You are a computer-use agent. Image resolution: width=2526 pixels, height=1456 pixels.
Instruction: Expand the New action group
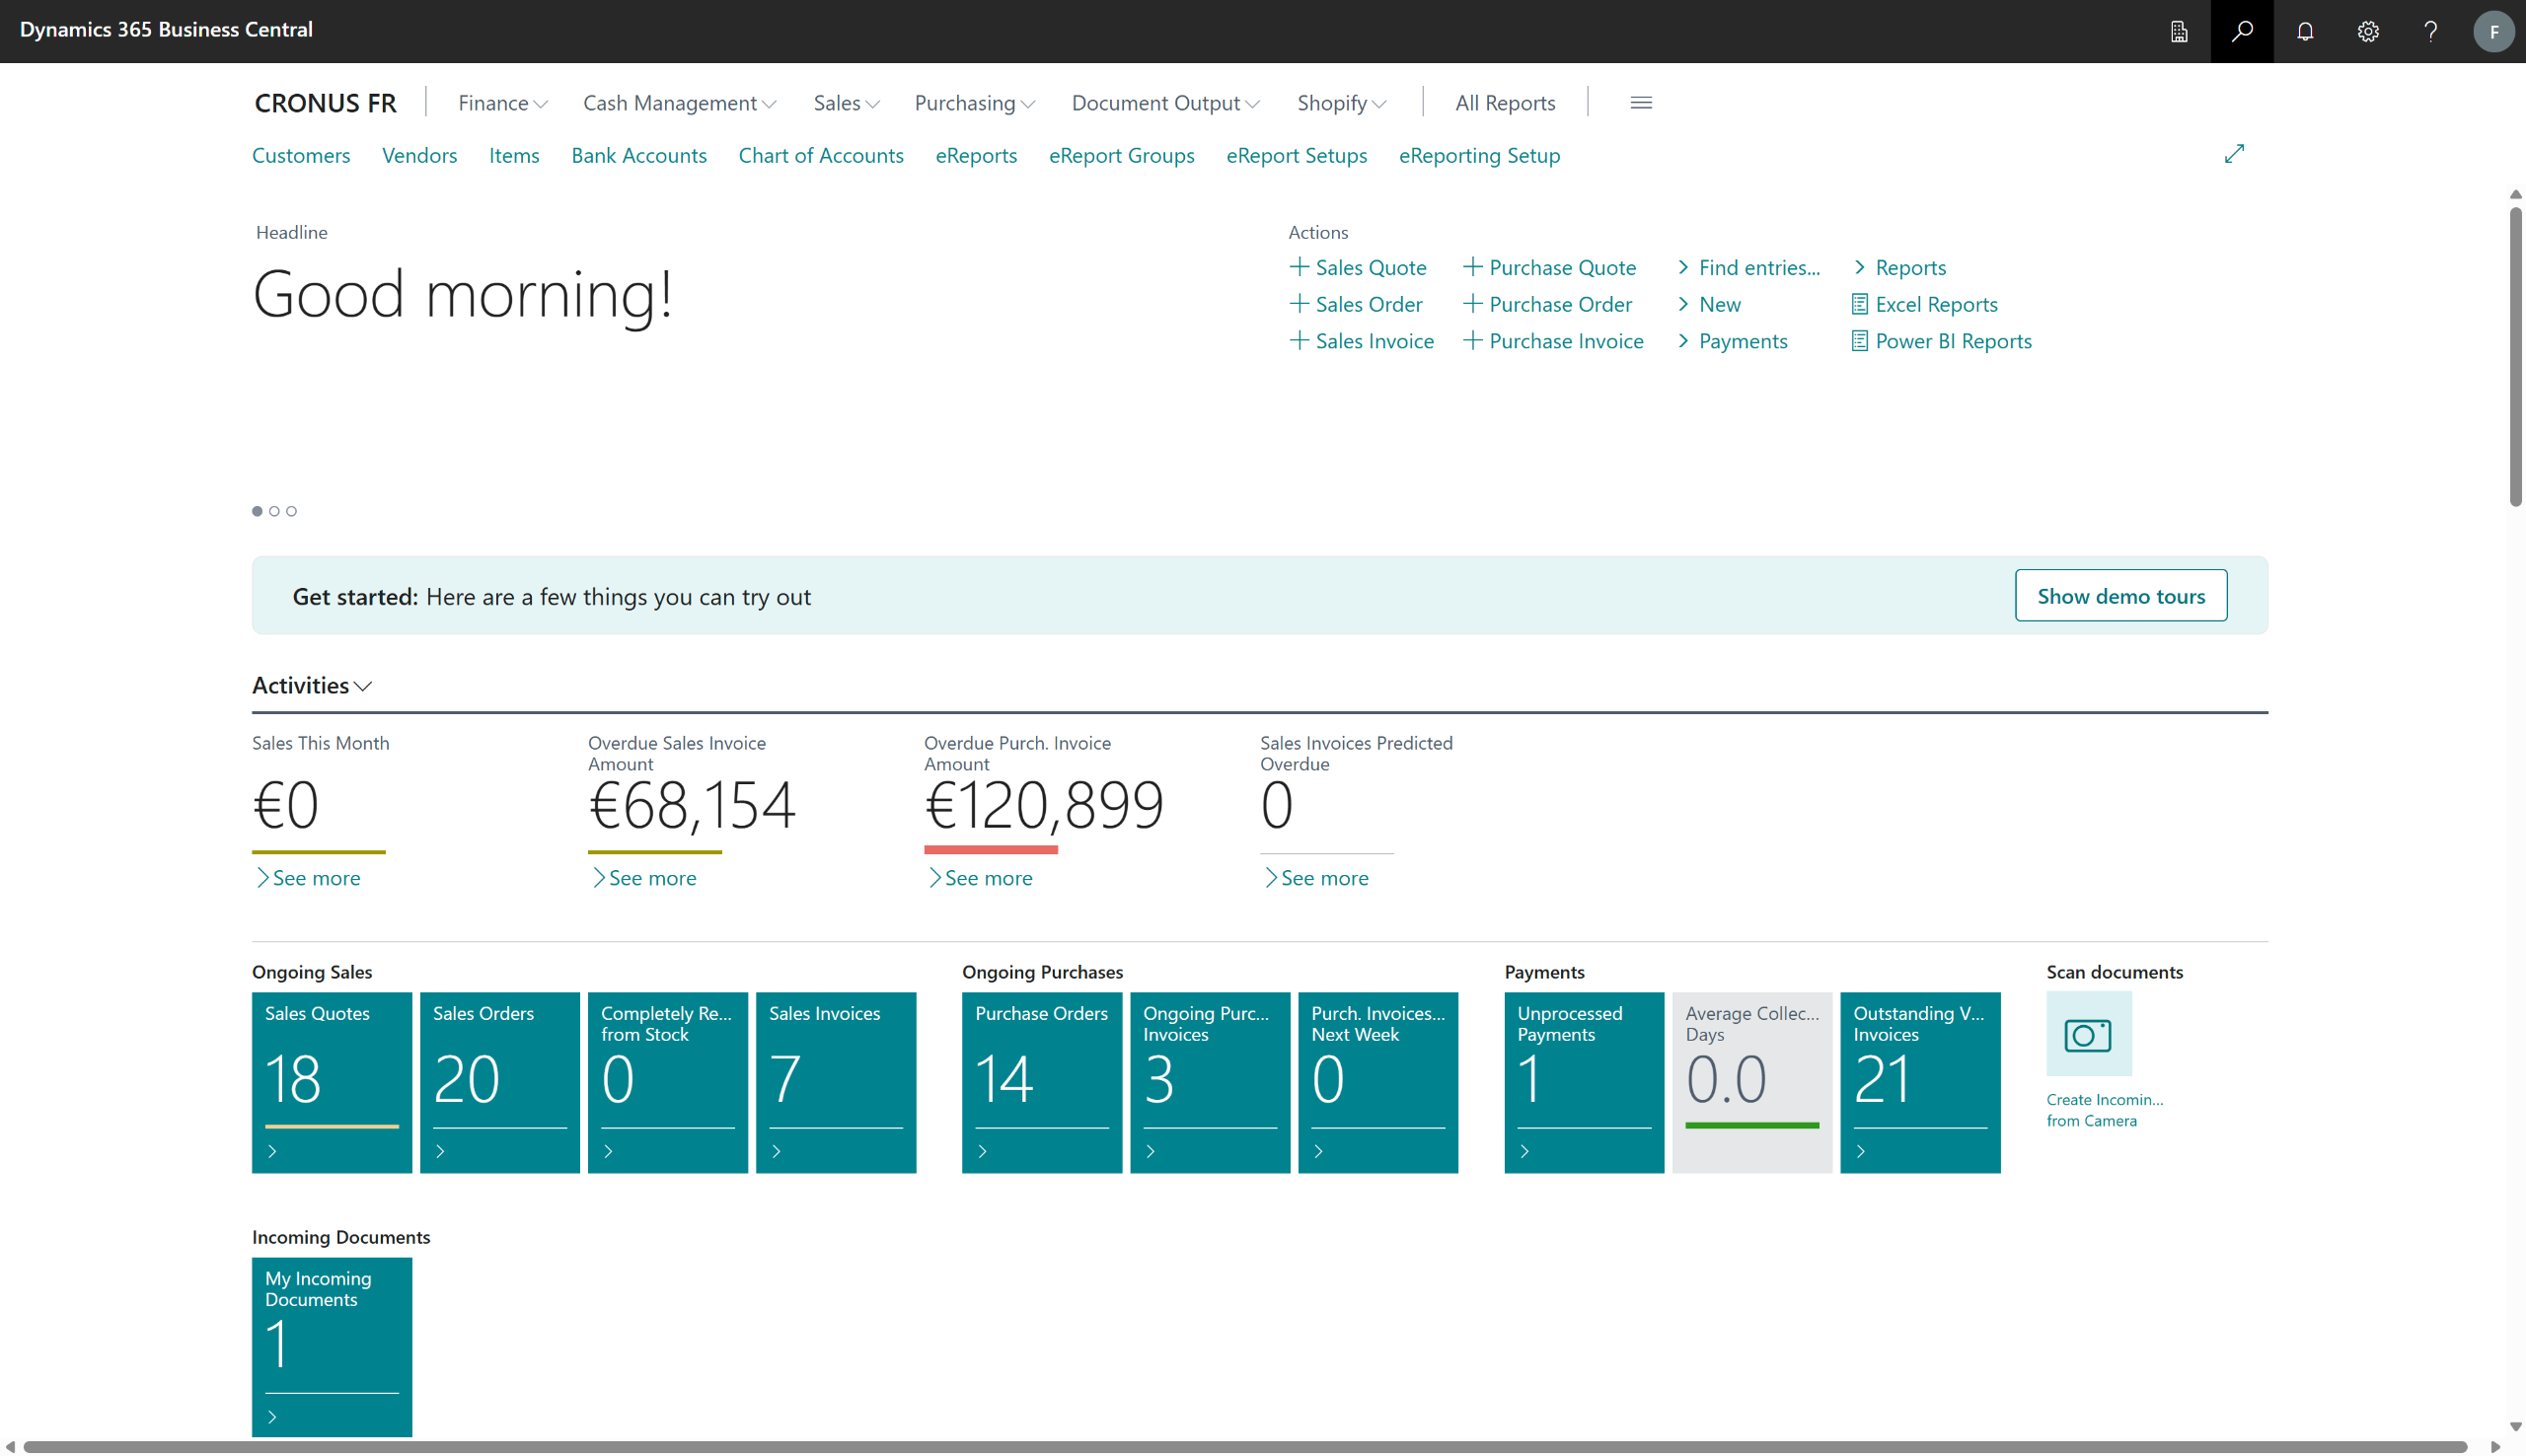coord(1709,304)
